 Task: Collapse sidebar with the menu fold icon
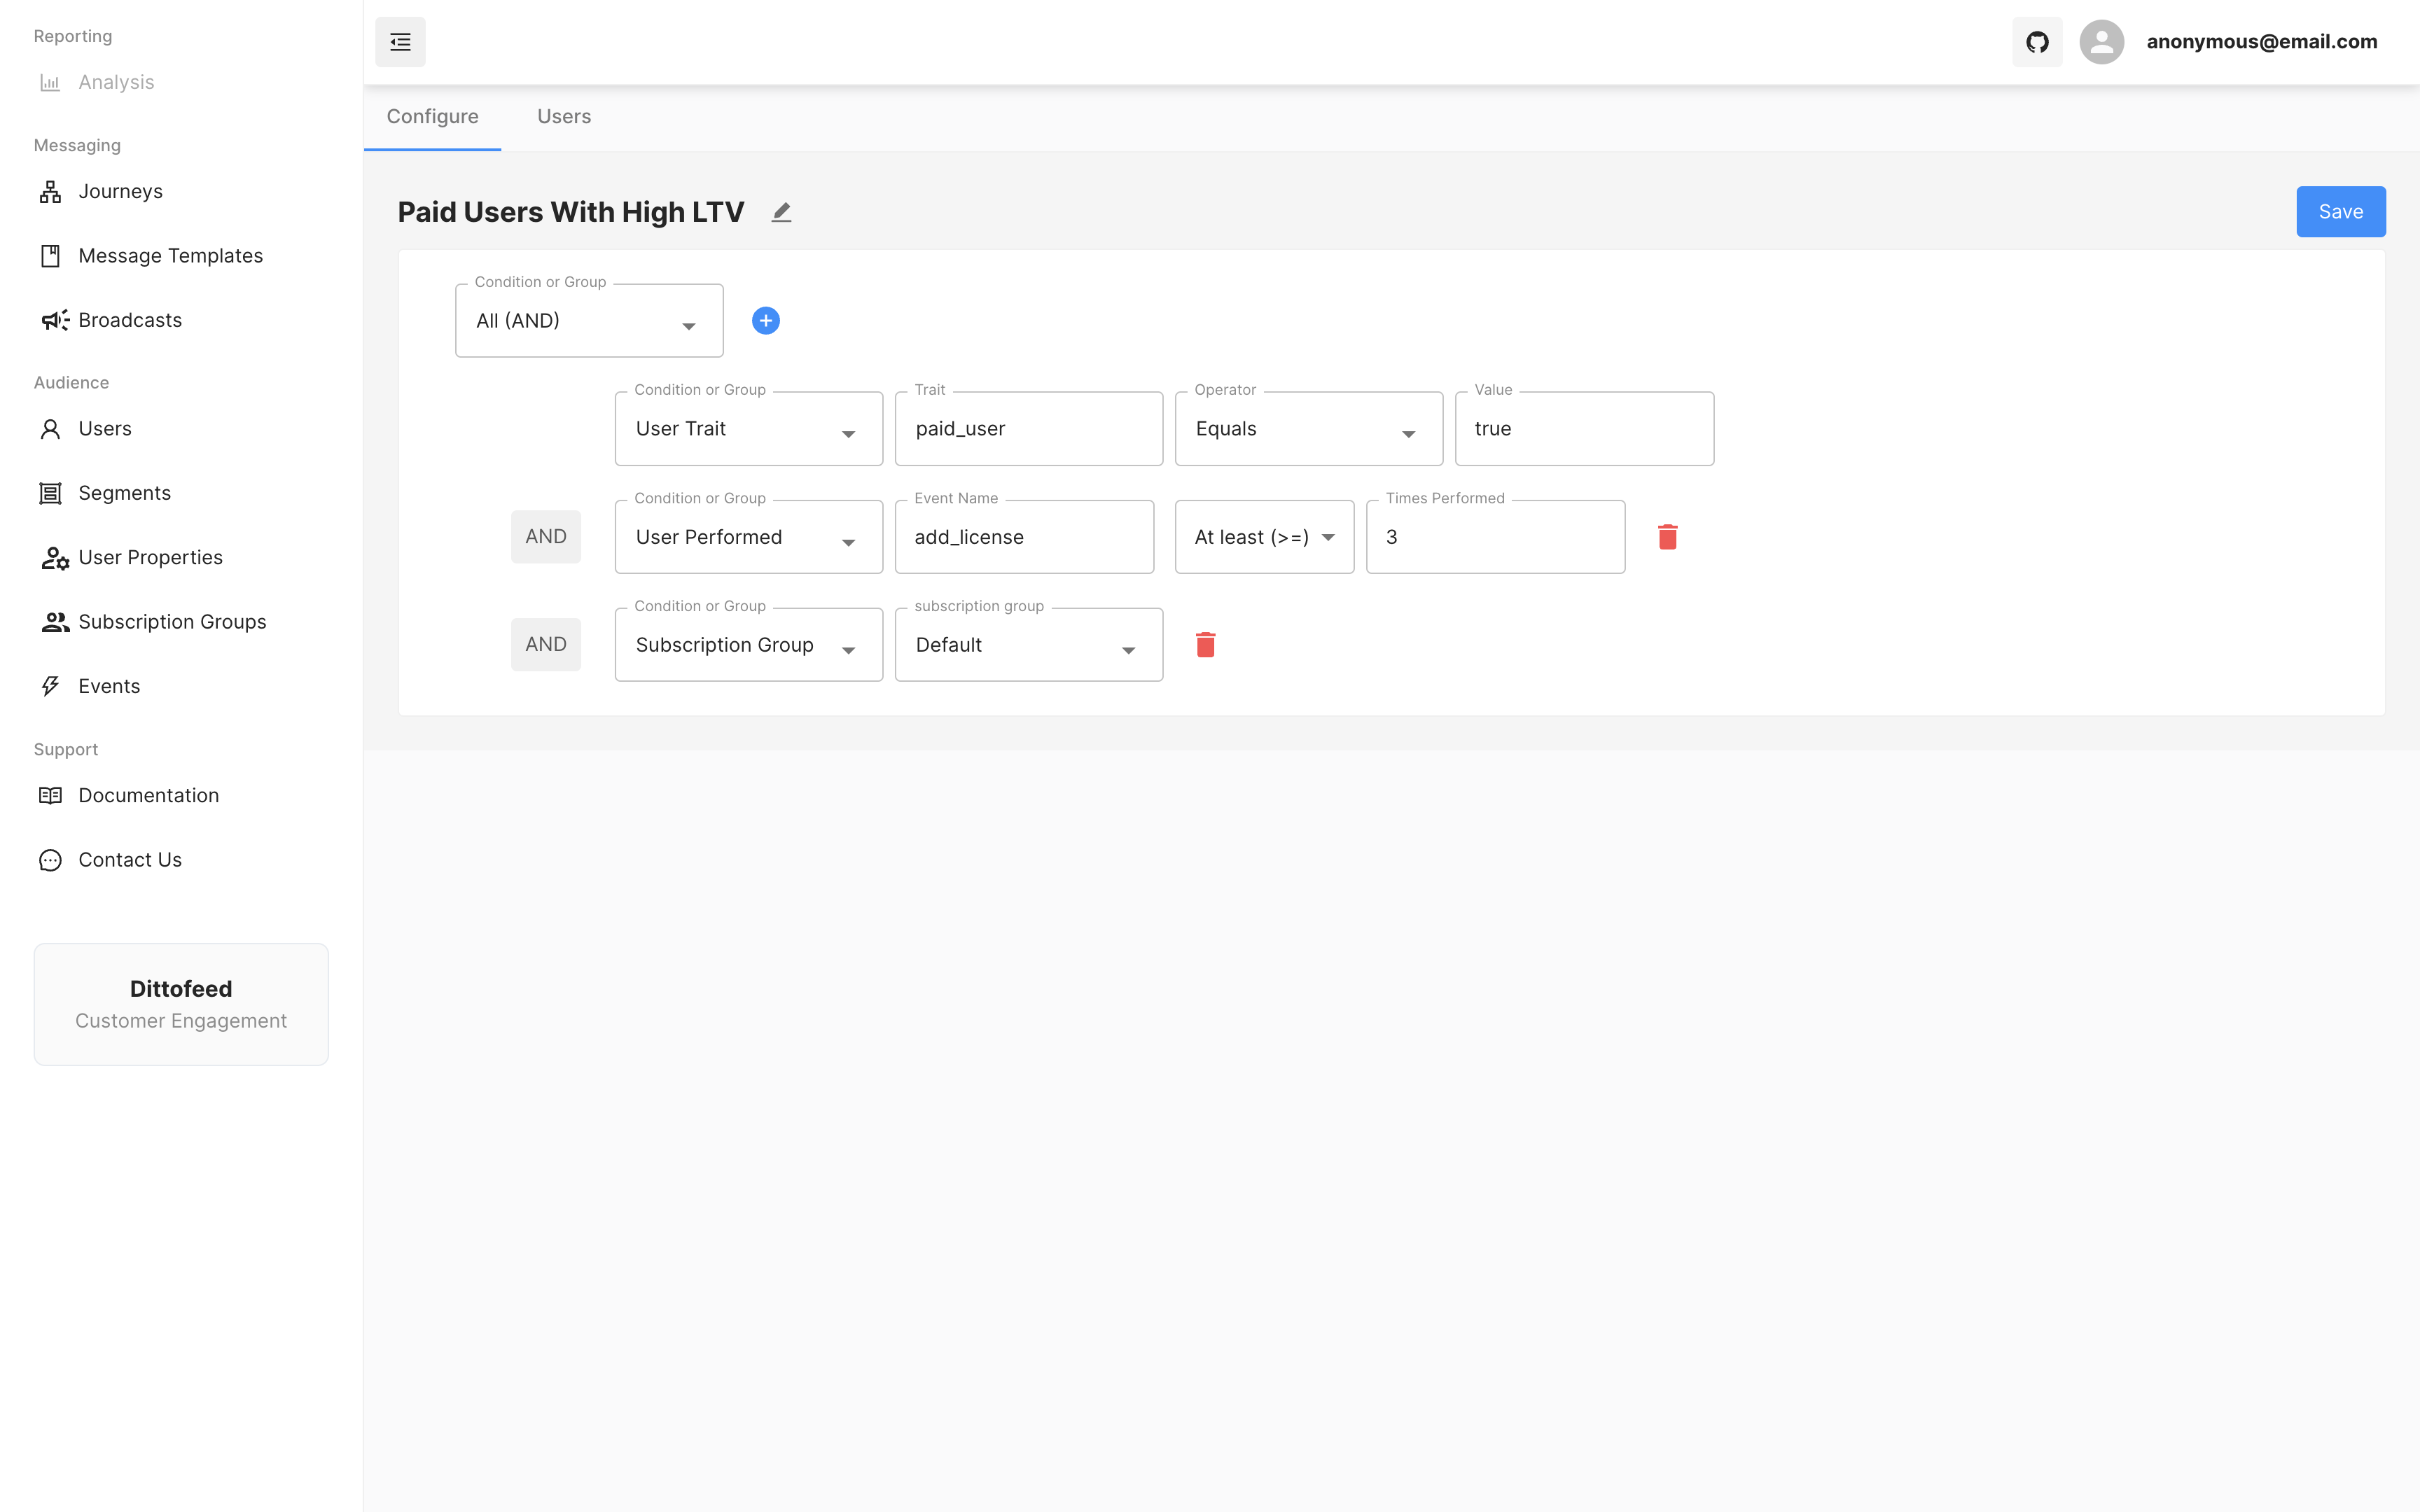400,42
